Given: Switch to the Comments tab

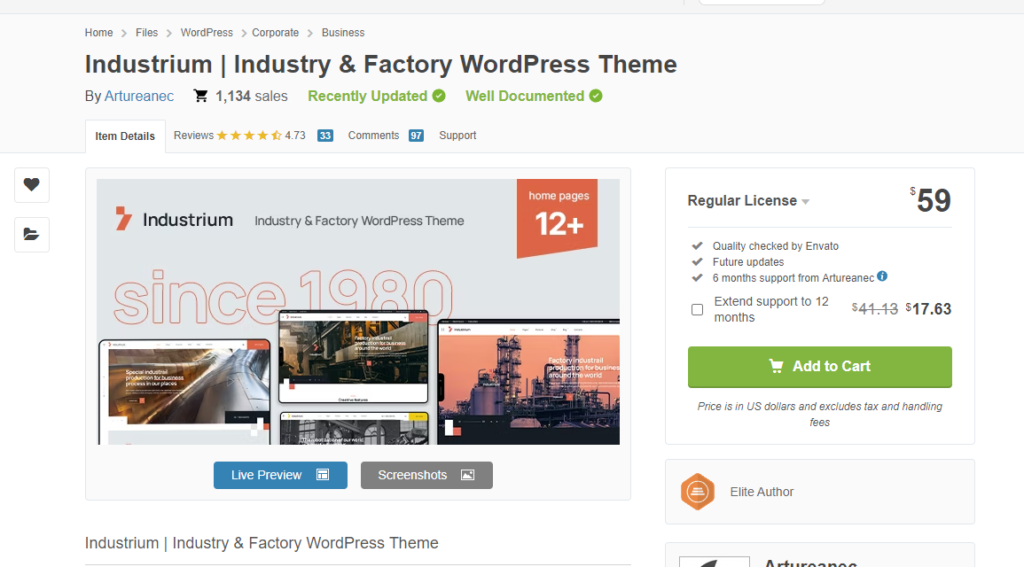Looking at the screenshot, I should click(x=373, y=136).
